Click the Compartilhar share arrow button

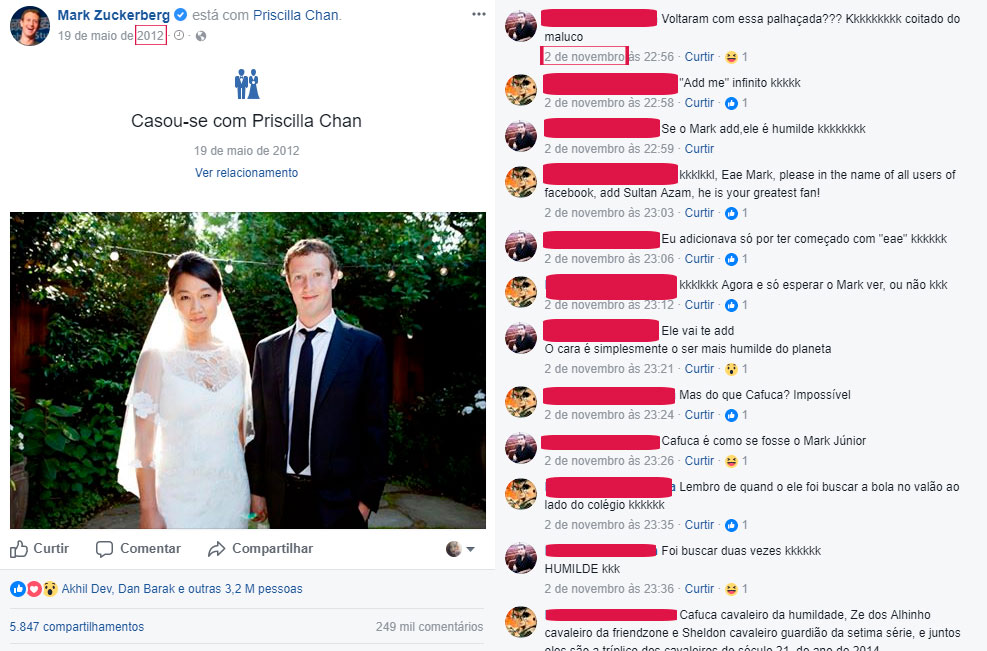click(x=260, y=549)
